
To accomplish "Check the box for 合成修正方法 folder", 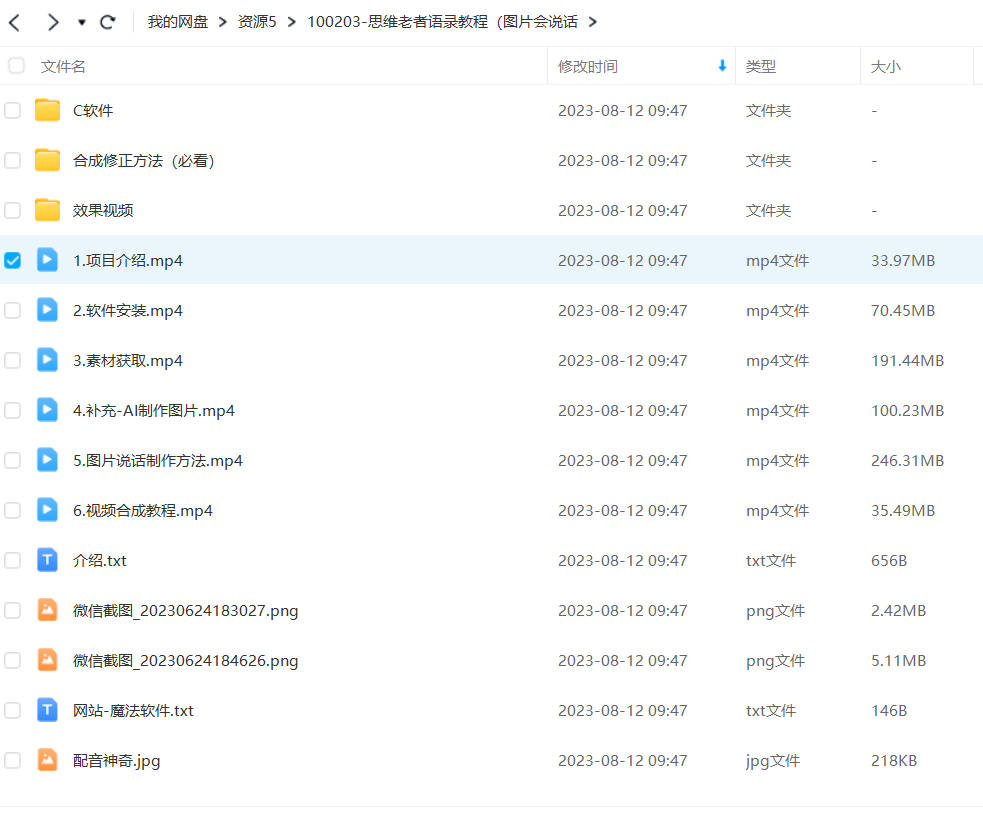I will (13, 161).
